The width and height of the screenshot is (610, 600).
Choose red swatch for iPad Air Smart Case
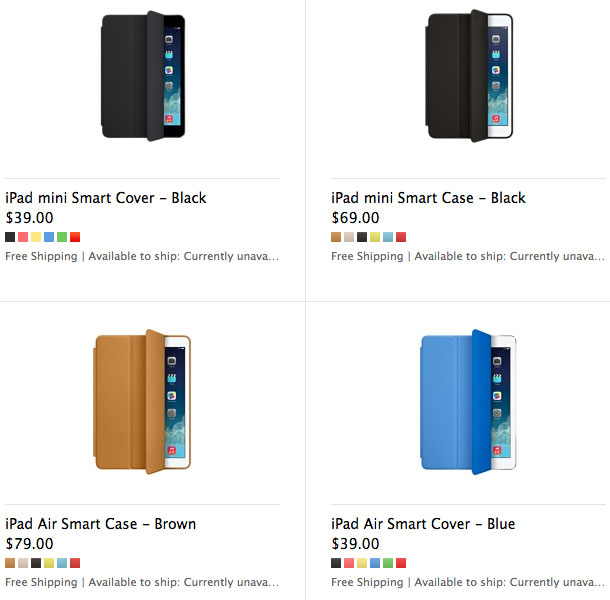pyautogui.click(x=75, y=563)
